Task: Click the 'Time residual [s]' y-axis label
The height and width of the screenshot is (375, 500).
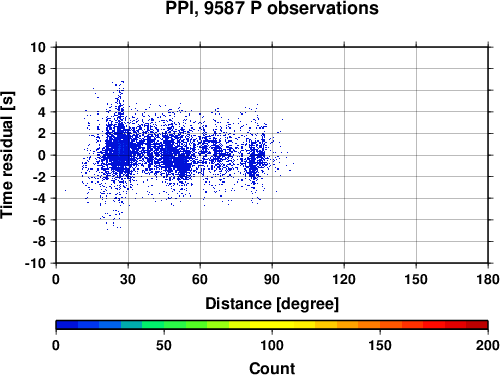Action: 7,155
